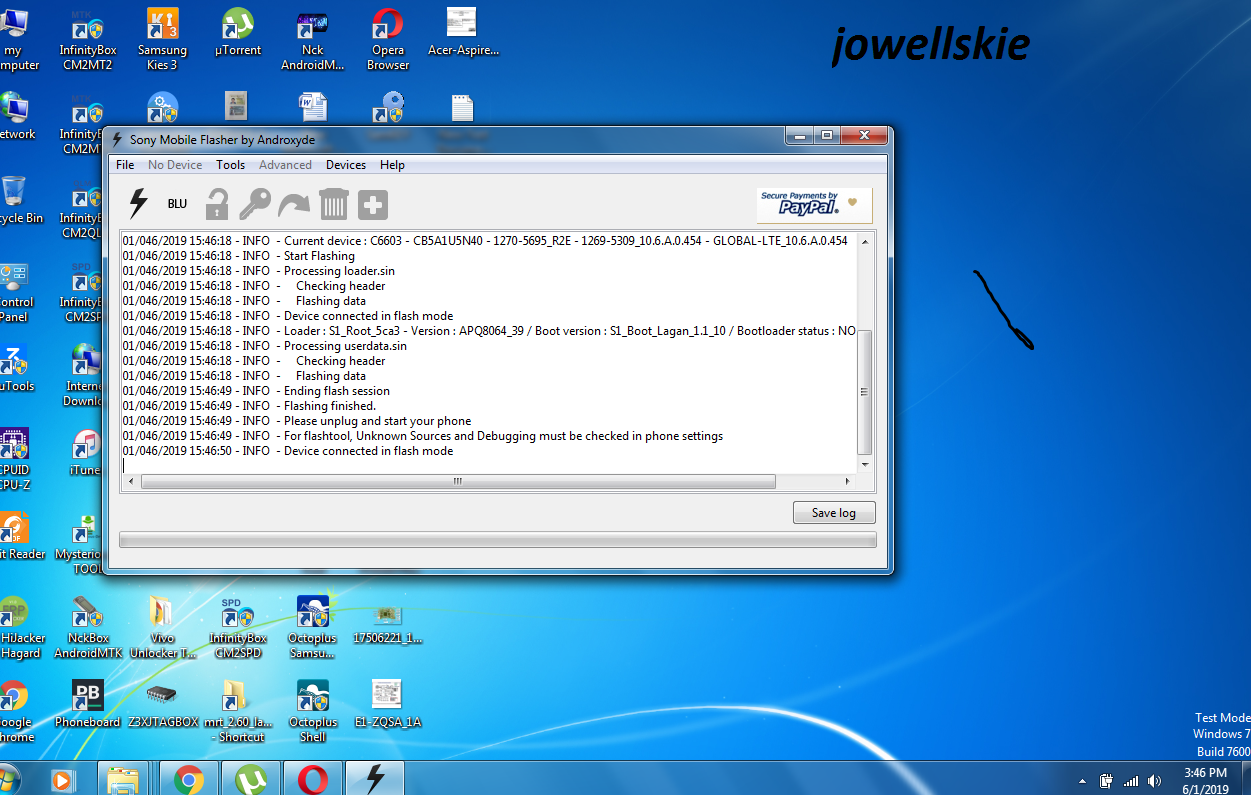Viewport: 1251px width, 795px height.
Task: Click the log scrollbar up arrow
Action: (x=865, y=241)
